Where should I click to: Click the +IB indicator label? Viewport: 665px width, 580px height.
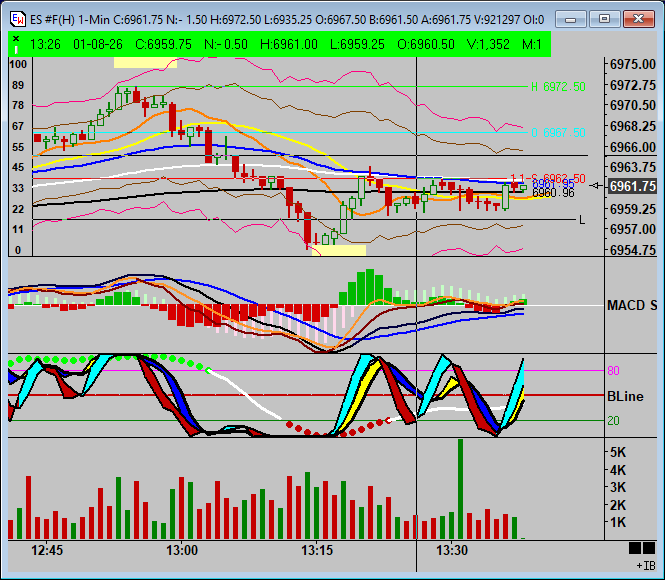(x=645, y=565)
